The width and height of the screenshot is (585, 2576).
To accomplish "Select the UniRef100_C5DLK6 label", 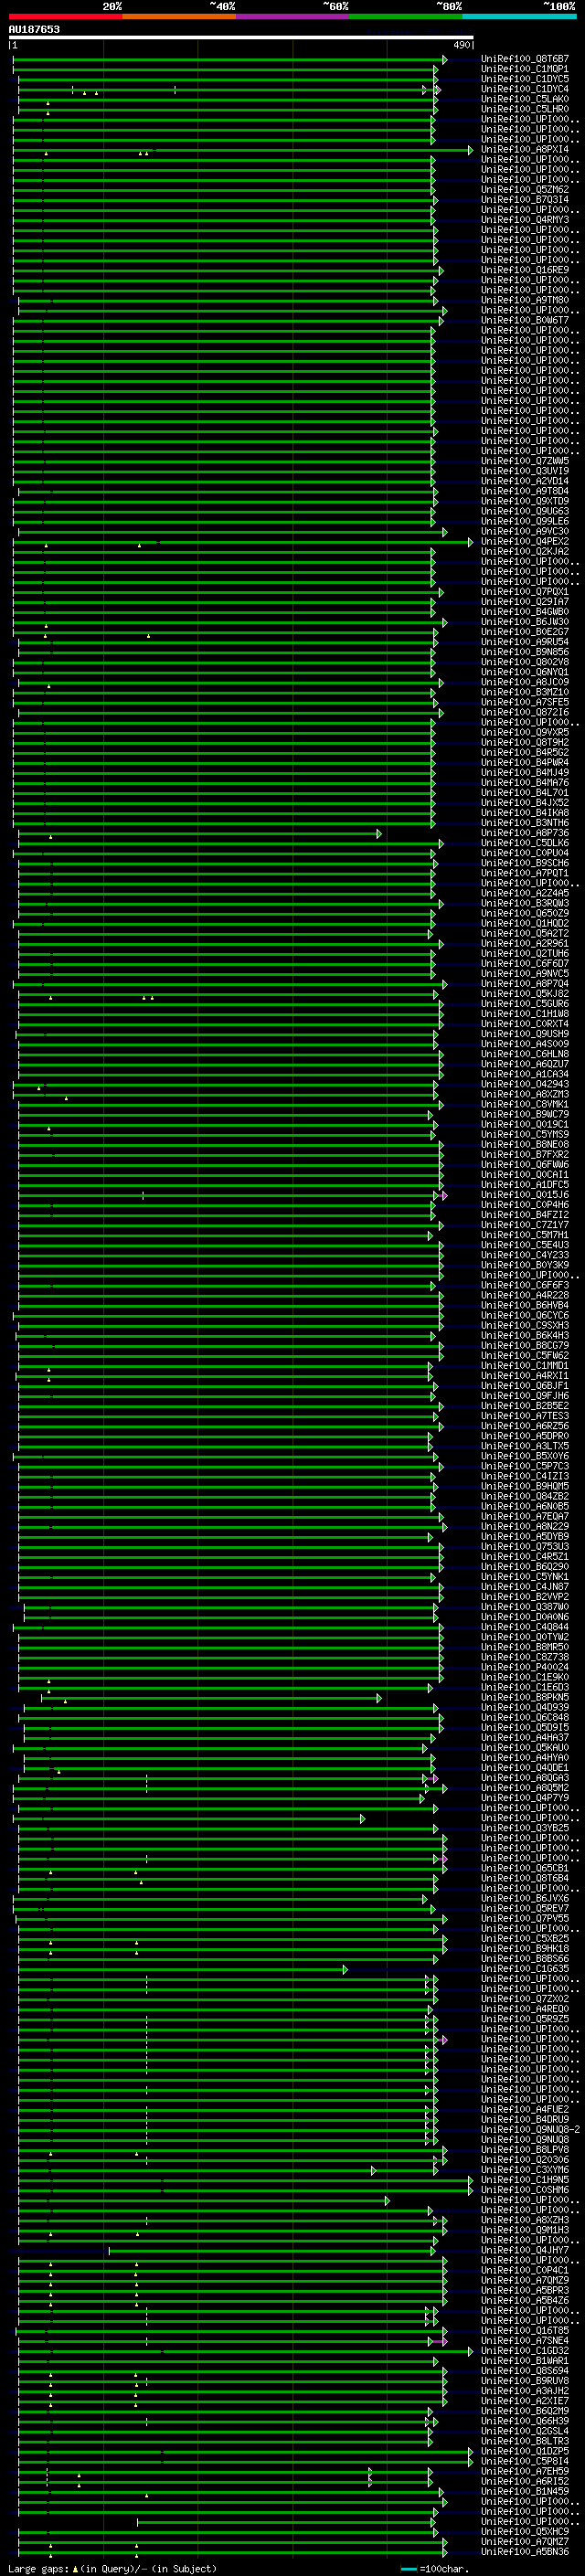I will coord(525,843).
